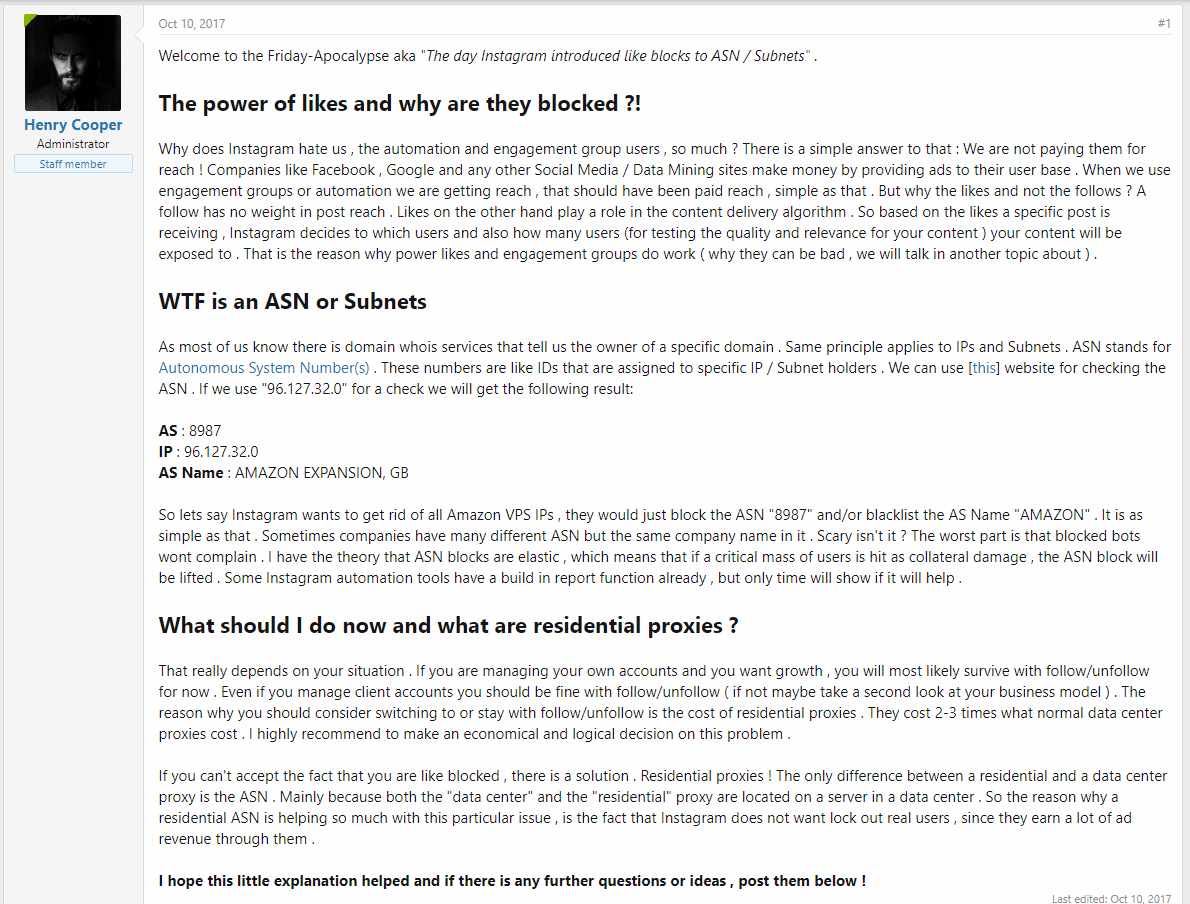Click the green online indicator on avatar

29,19
